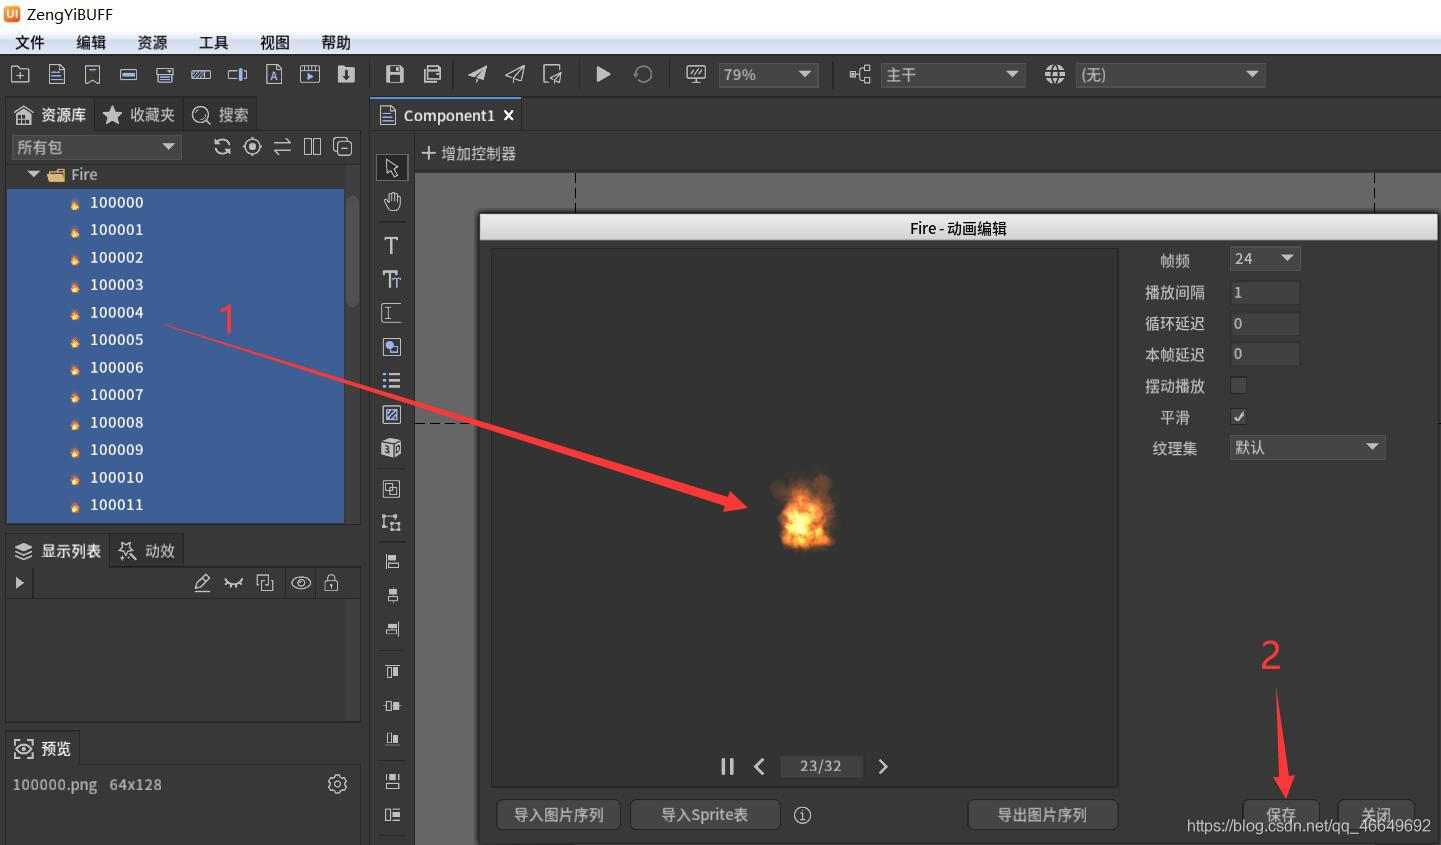1441x845 pixels.
Task: Switch to the 搜索 tab
Action: pyautogui.click(x=220, y=115)
